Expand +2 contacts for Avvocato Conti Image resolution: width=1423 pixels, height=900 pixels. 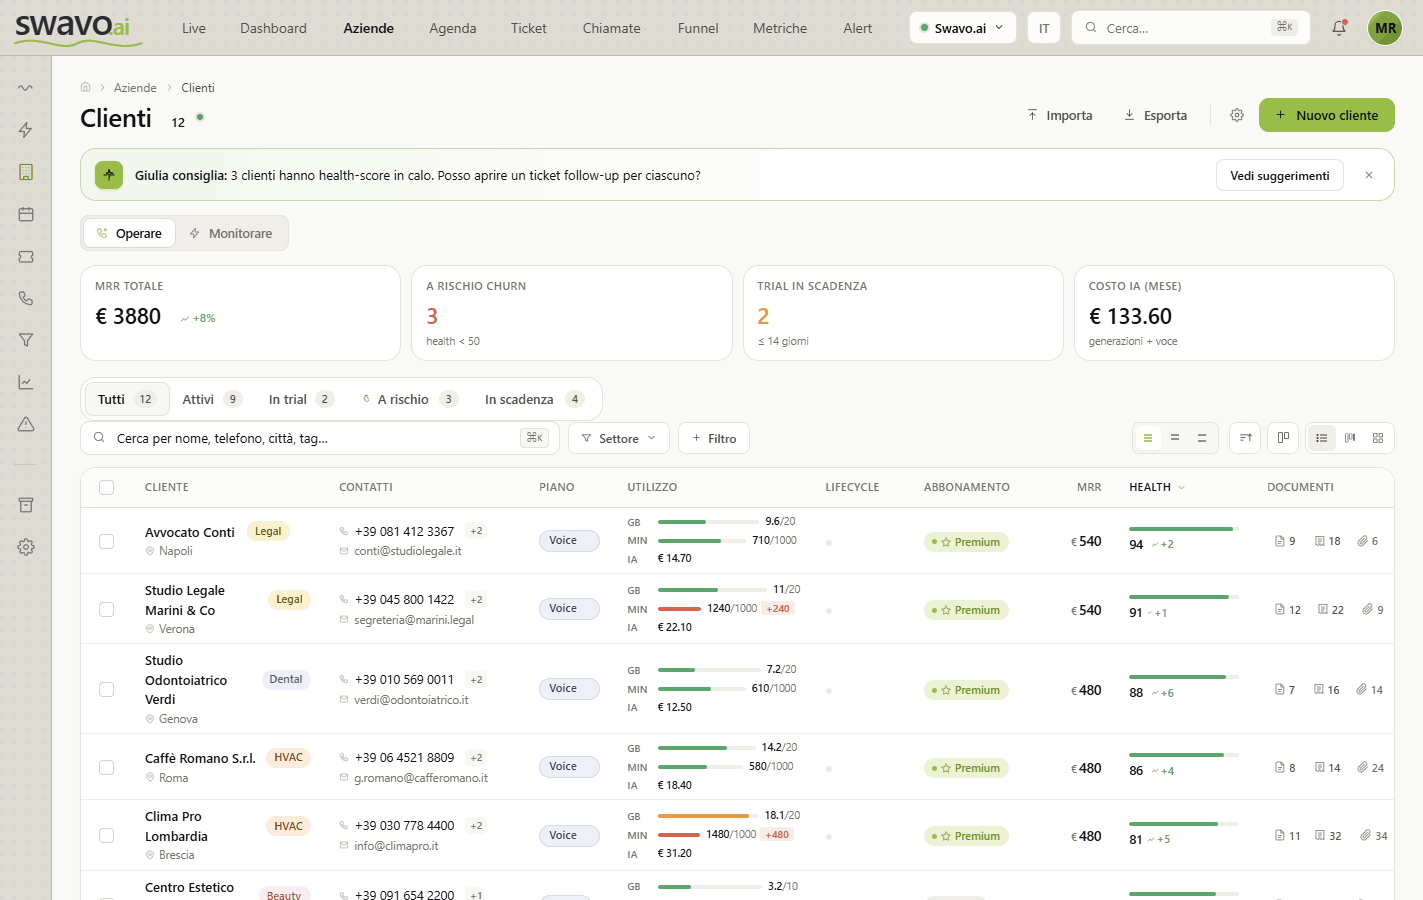tap(477, 531)
